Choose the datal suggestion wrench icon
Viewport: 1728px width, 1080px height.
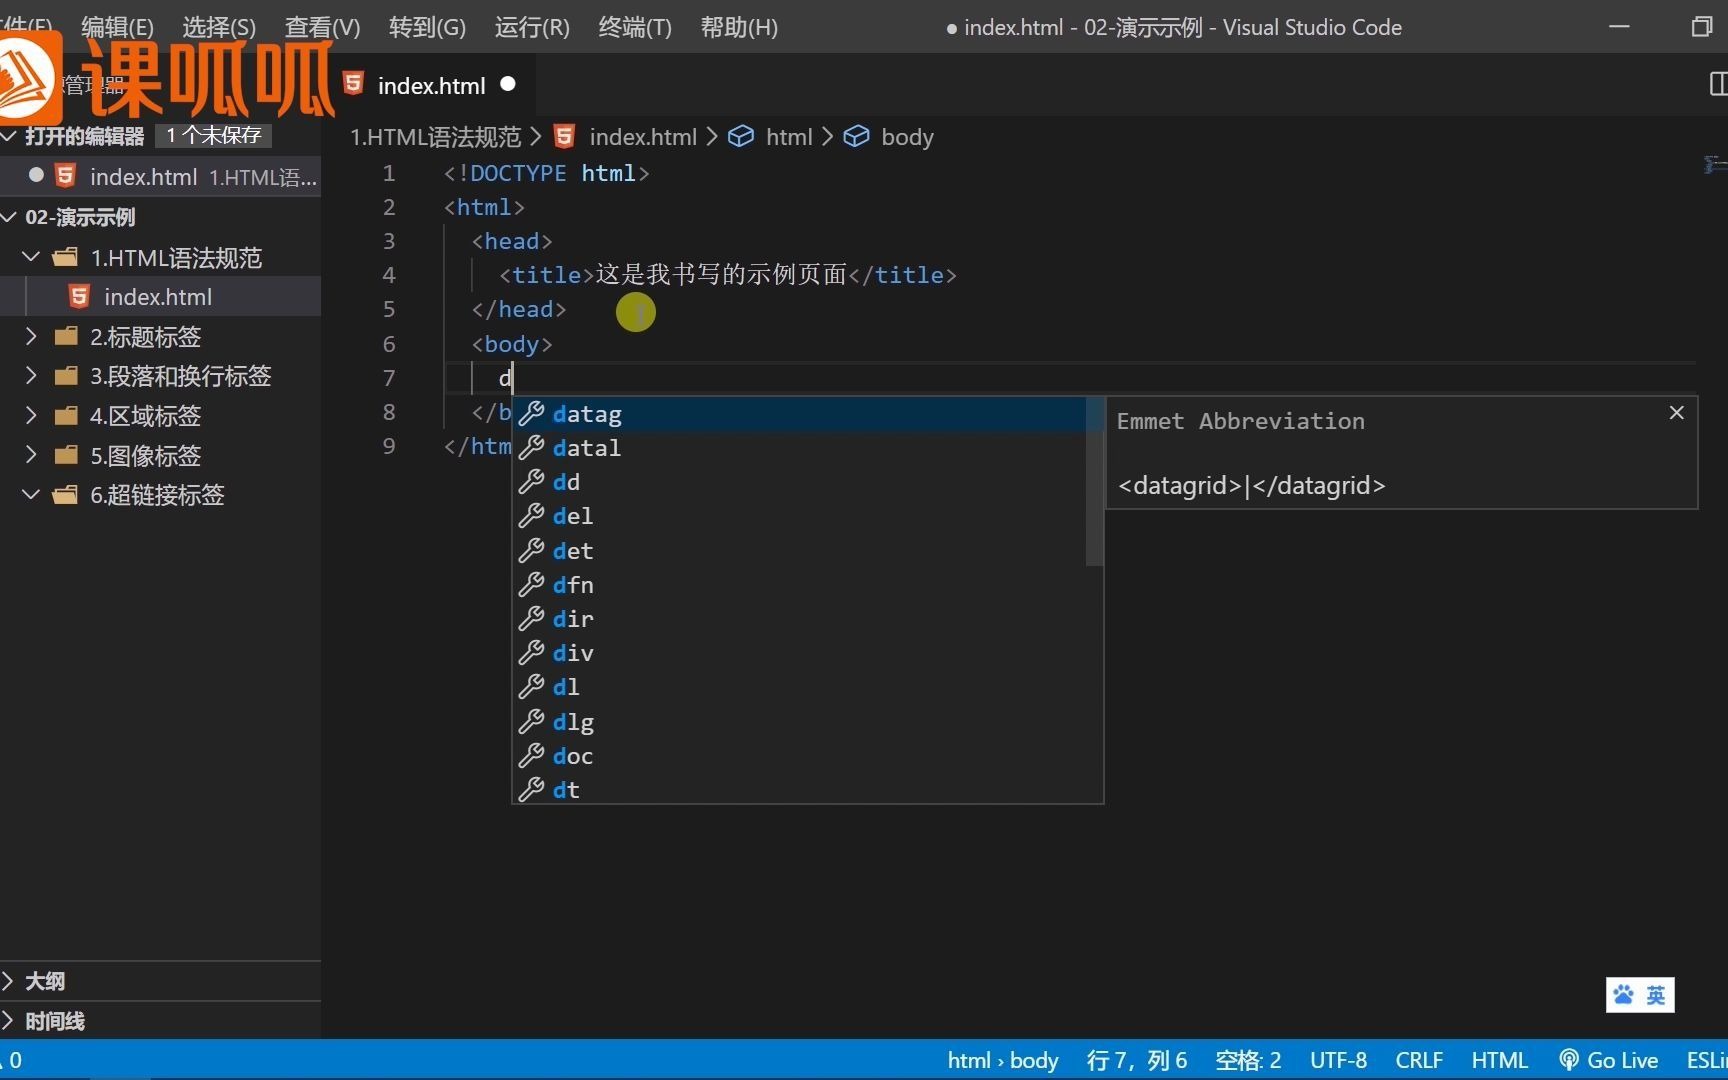point(531,448)
